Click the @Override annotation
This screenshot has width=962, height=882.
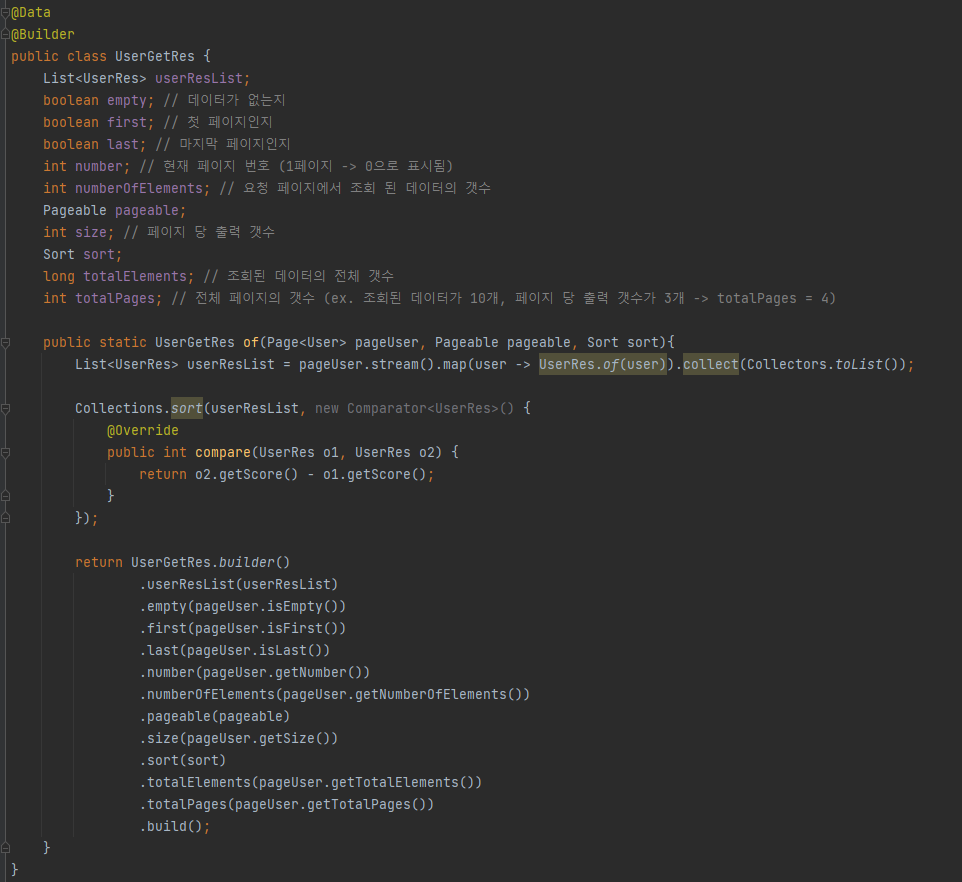tap(143, 431)
